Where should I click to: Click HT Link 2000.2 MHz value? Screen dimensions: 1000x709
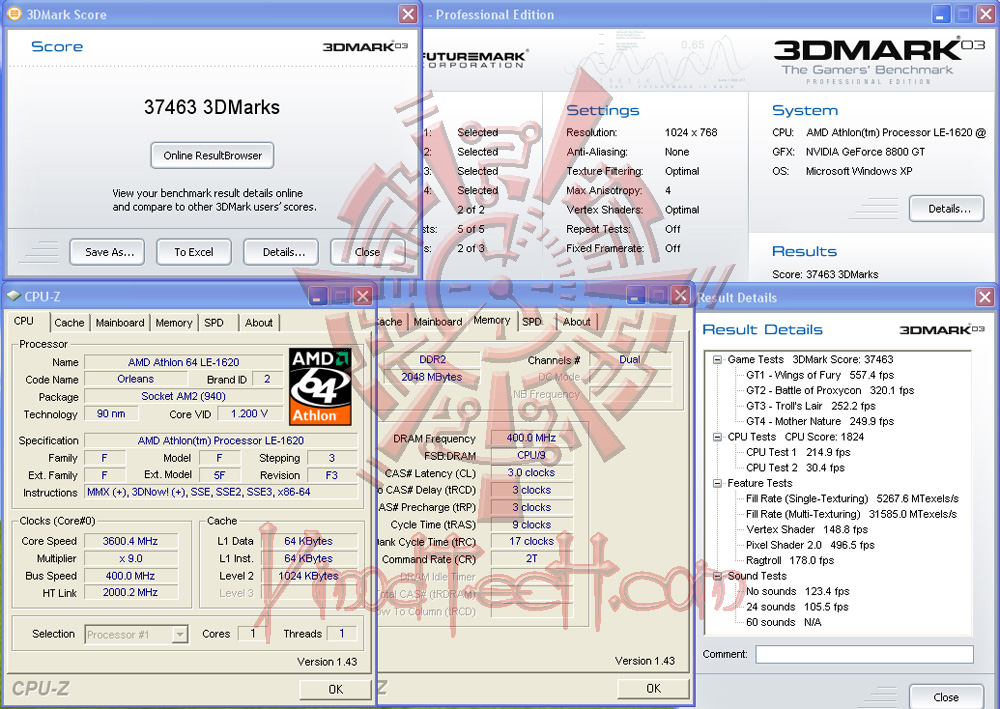131,592
